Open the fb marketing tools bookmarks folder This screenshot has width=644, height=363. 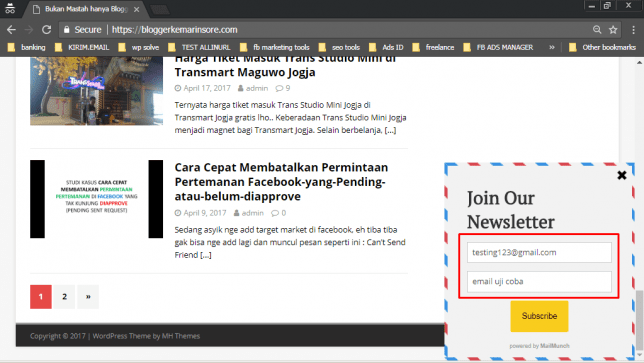[275, 47]
